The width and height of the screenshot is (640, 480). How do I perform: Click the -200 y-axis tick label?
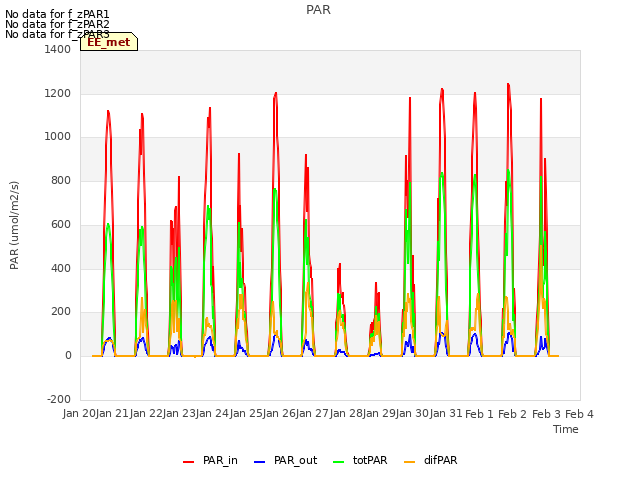(x=59, y=399)
